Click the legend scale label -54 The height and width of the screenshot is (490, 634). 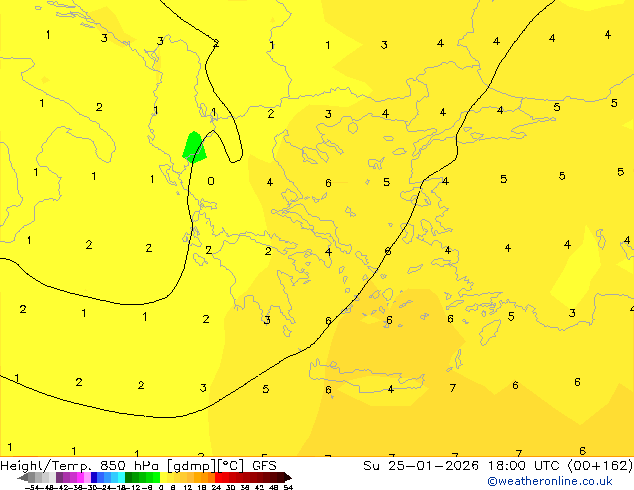click(x=32, y=488)
